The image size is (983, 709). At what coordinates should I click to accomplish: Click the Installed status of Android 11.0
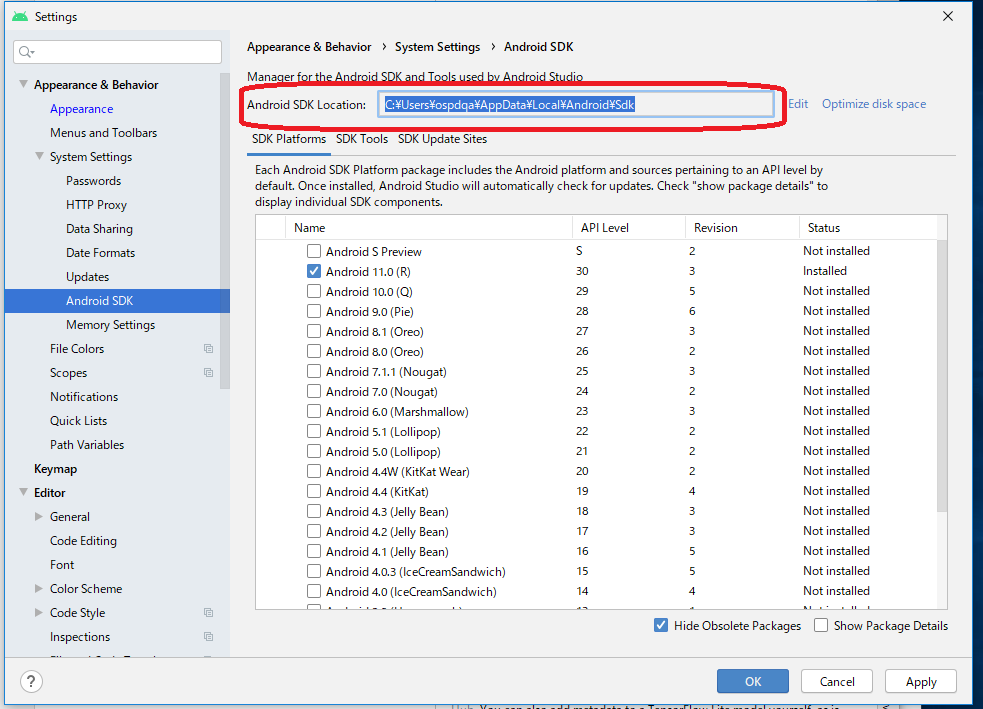click(x=824, y=271)
